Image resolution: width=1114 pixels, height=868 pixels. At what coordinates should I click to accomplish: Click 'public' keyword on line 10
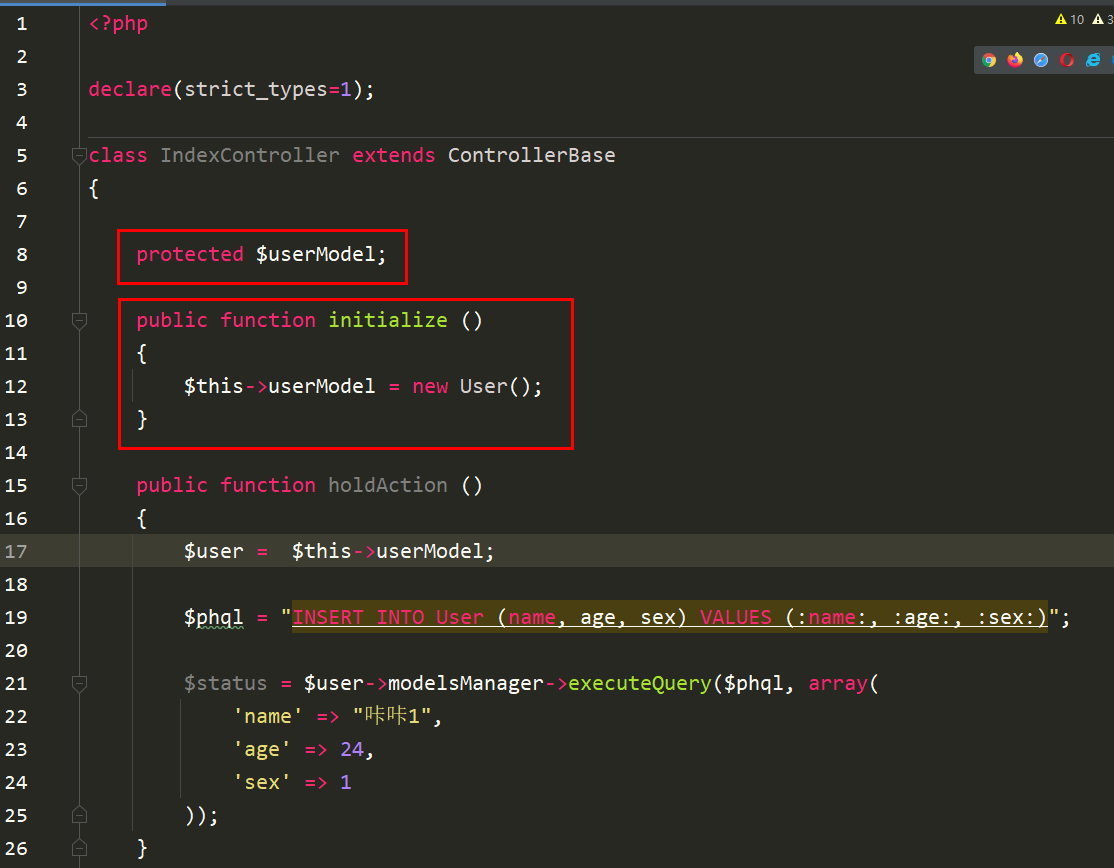[172, 320]
